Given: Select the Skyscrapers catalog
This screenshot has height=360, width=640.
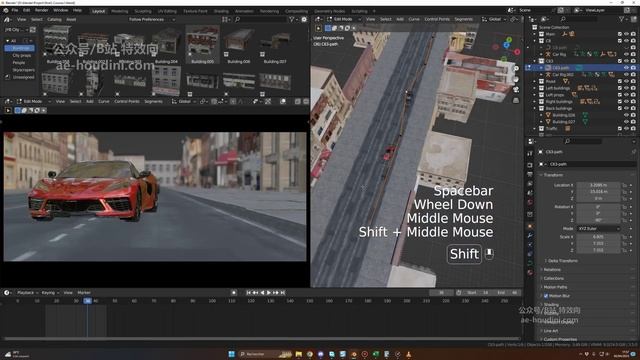Looking at the screenshot, I should (x=23, y=70).
